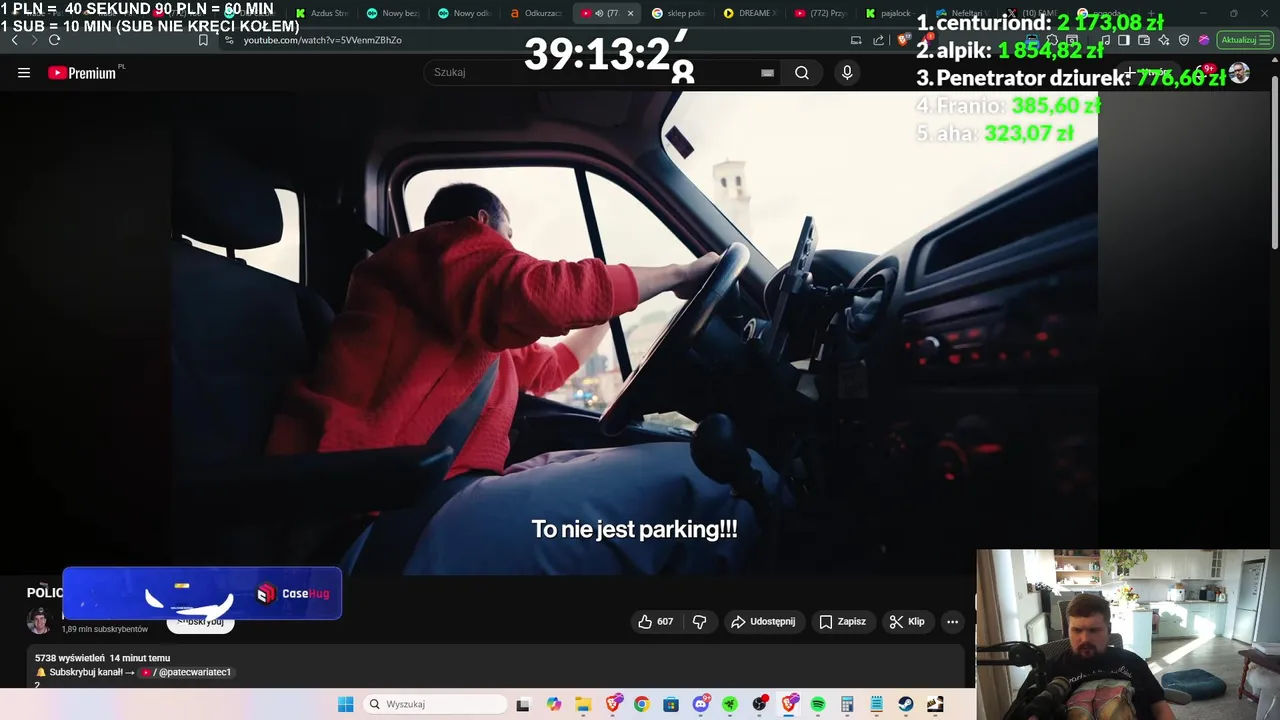1280x720 pixels.
Task: Switch to the DREAME tab
Action: tap(749, 13)
